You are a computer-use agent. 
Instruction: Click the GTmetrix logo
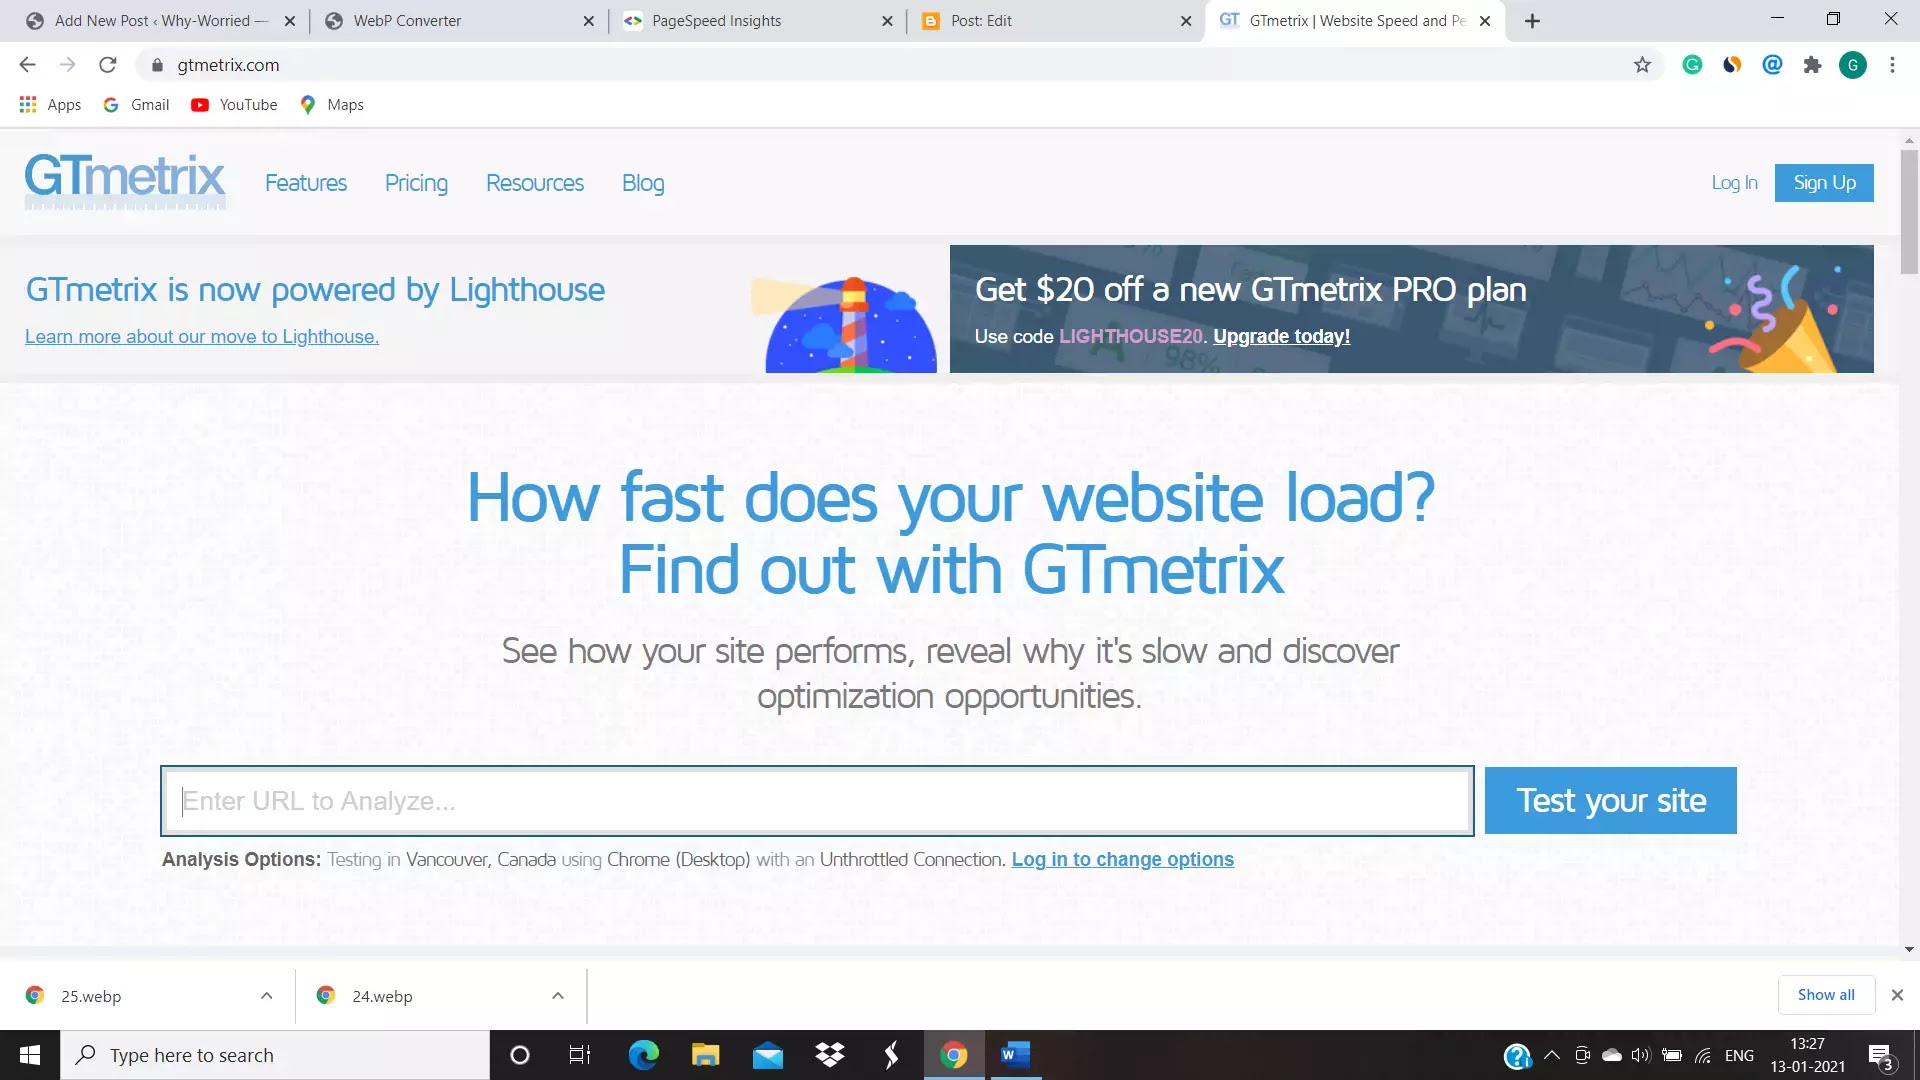tap(125, 181)
